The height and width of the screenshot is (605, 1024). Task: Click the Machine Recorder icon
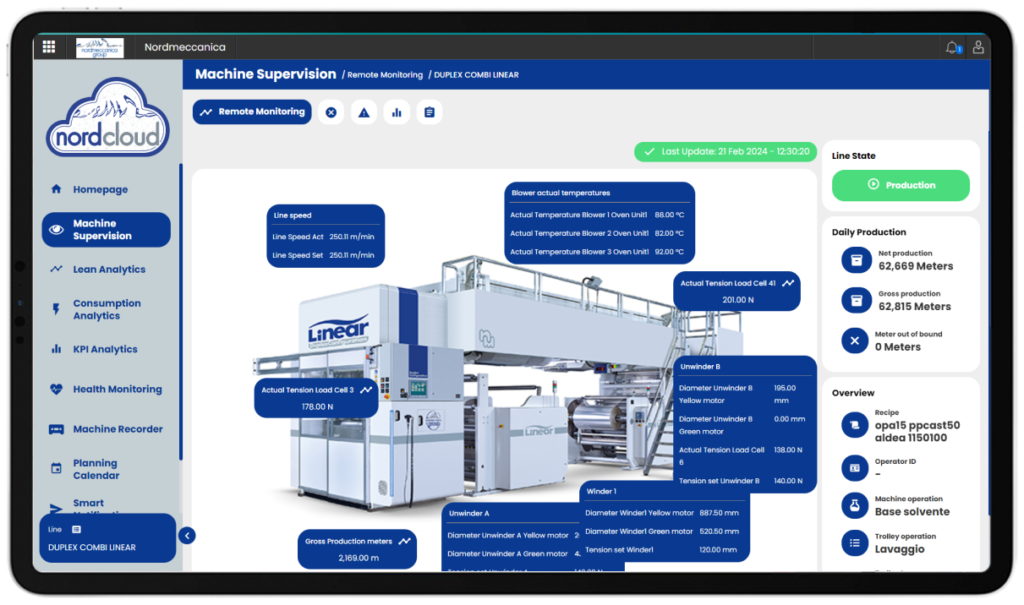56,429
